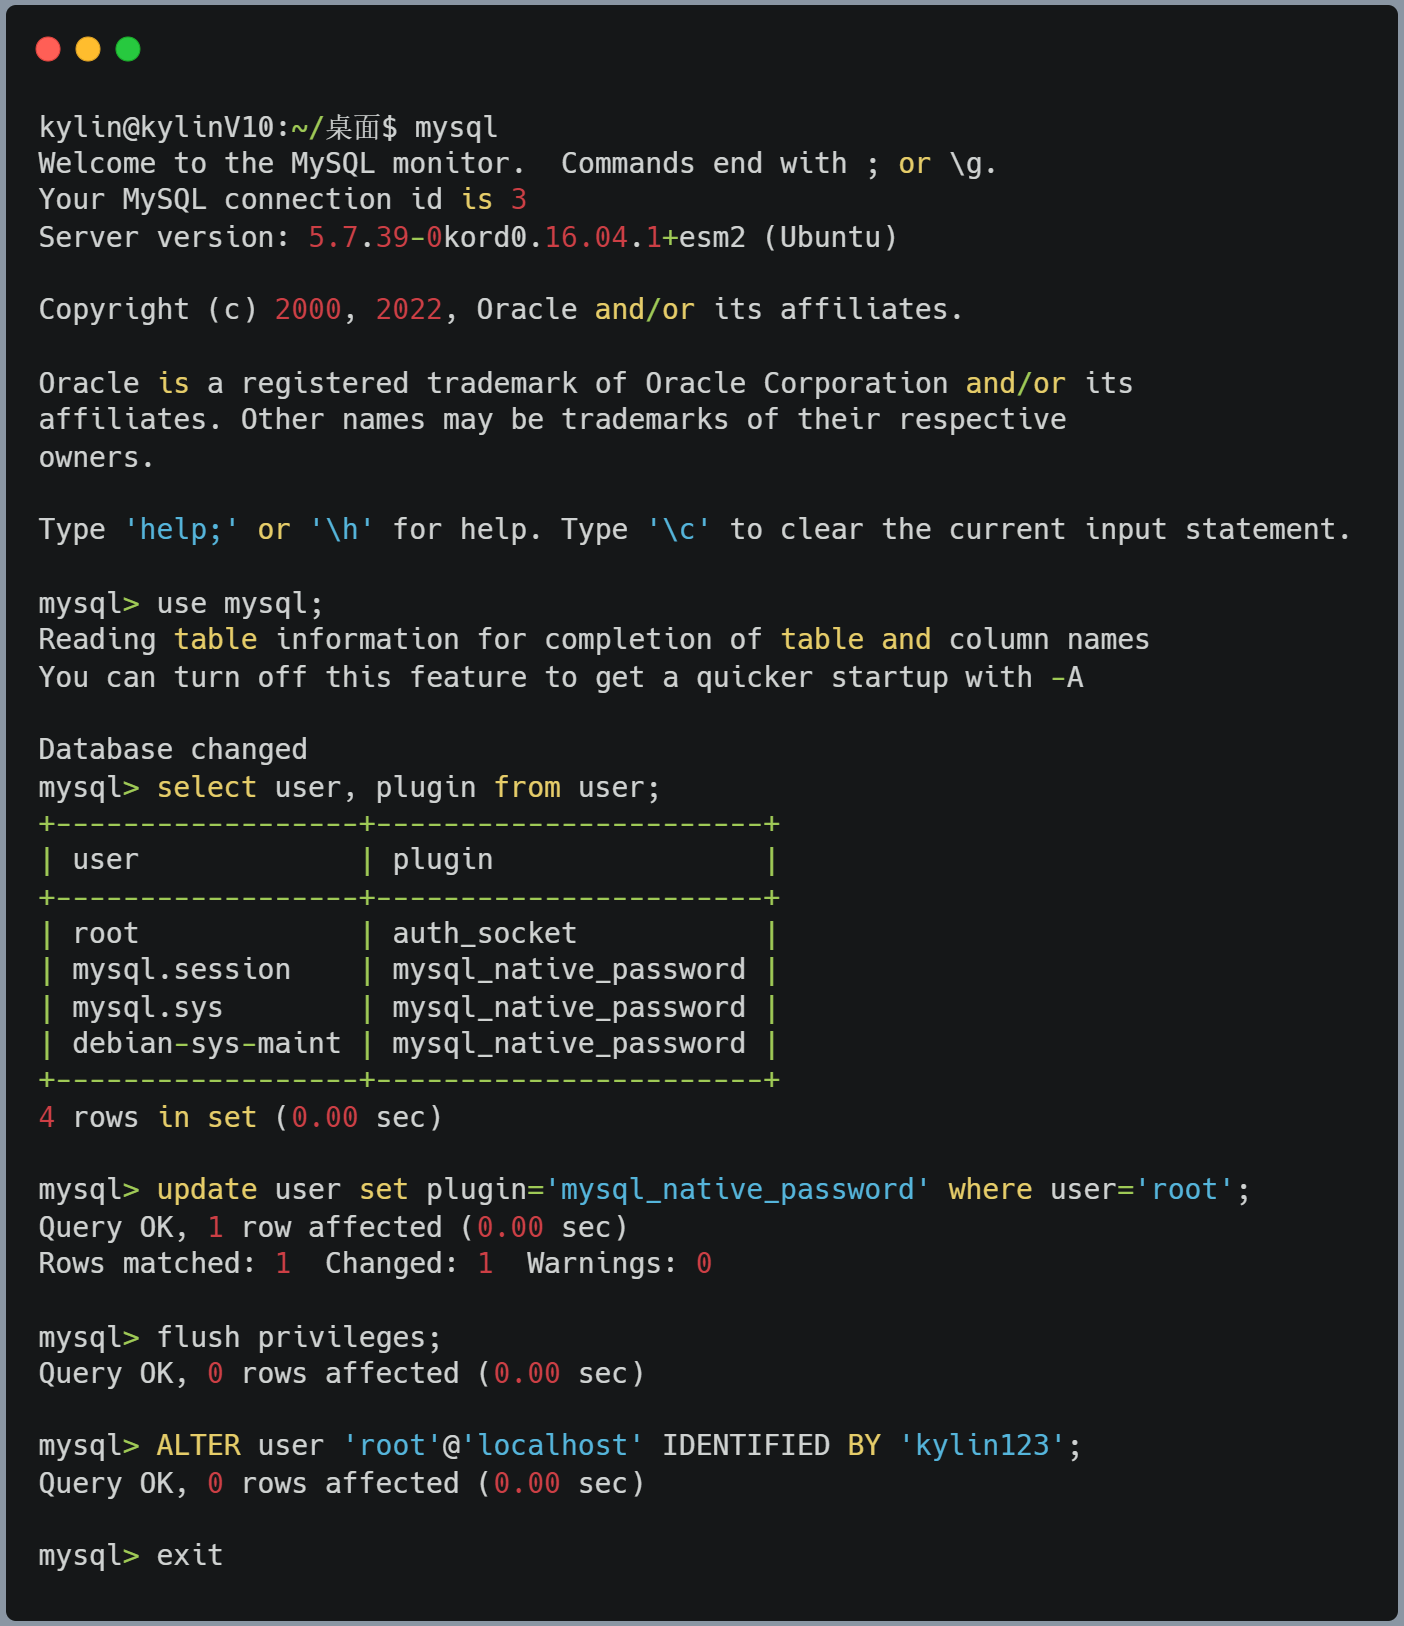Click the 'kylin123' password string
1404x1626 pixels.
pyautogui.click(x=983, y=1445)
